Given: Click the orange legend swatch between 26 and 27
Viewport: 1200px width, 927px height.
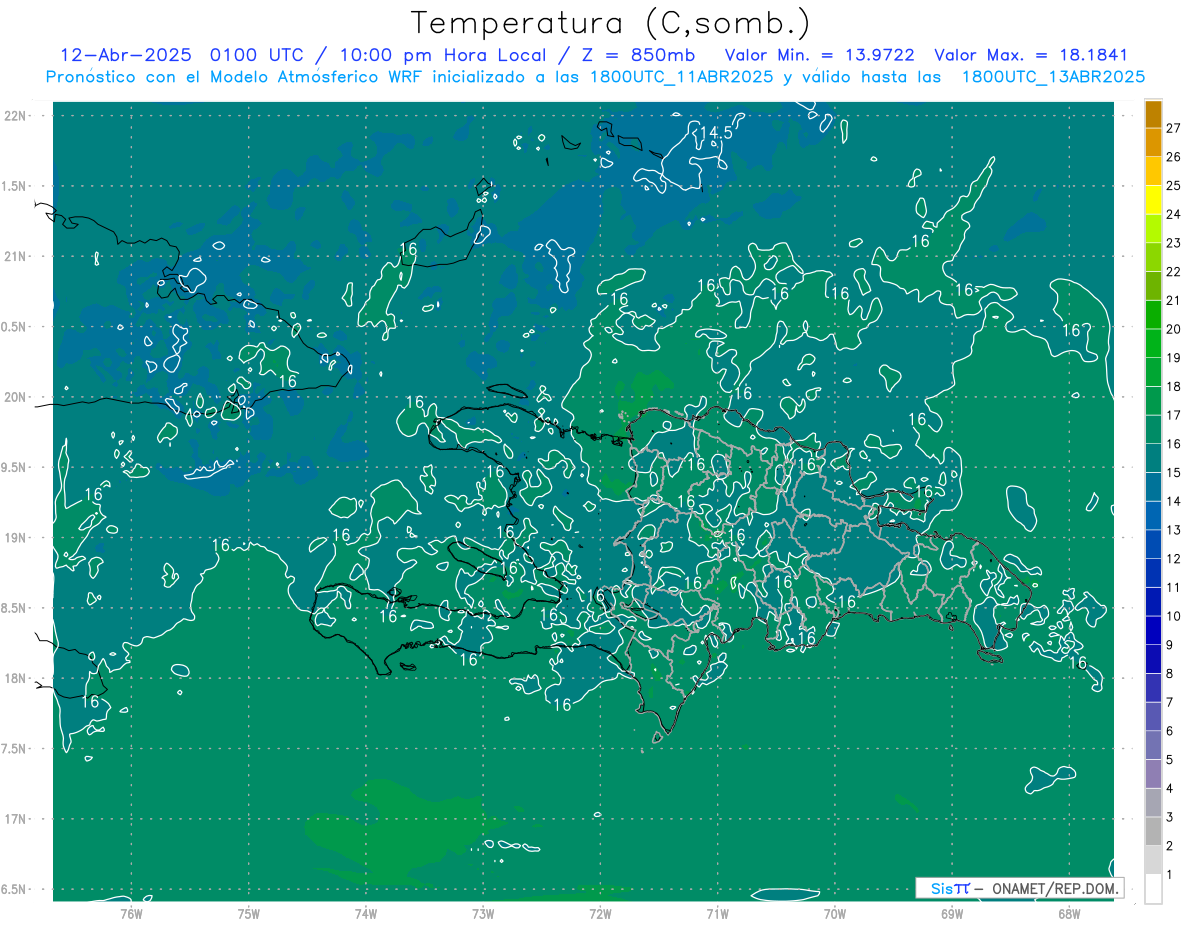Looking at the screenshot, I should click(x=1153, y=142).
